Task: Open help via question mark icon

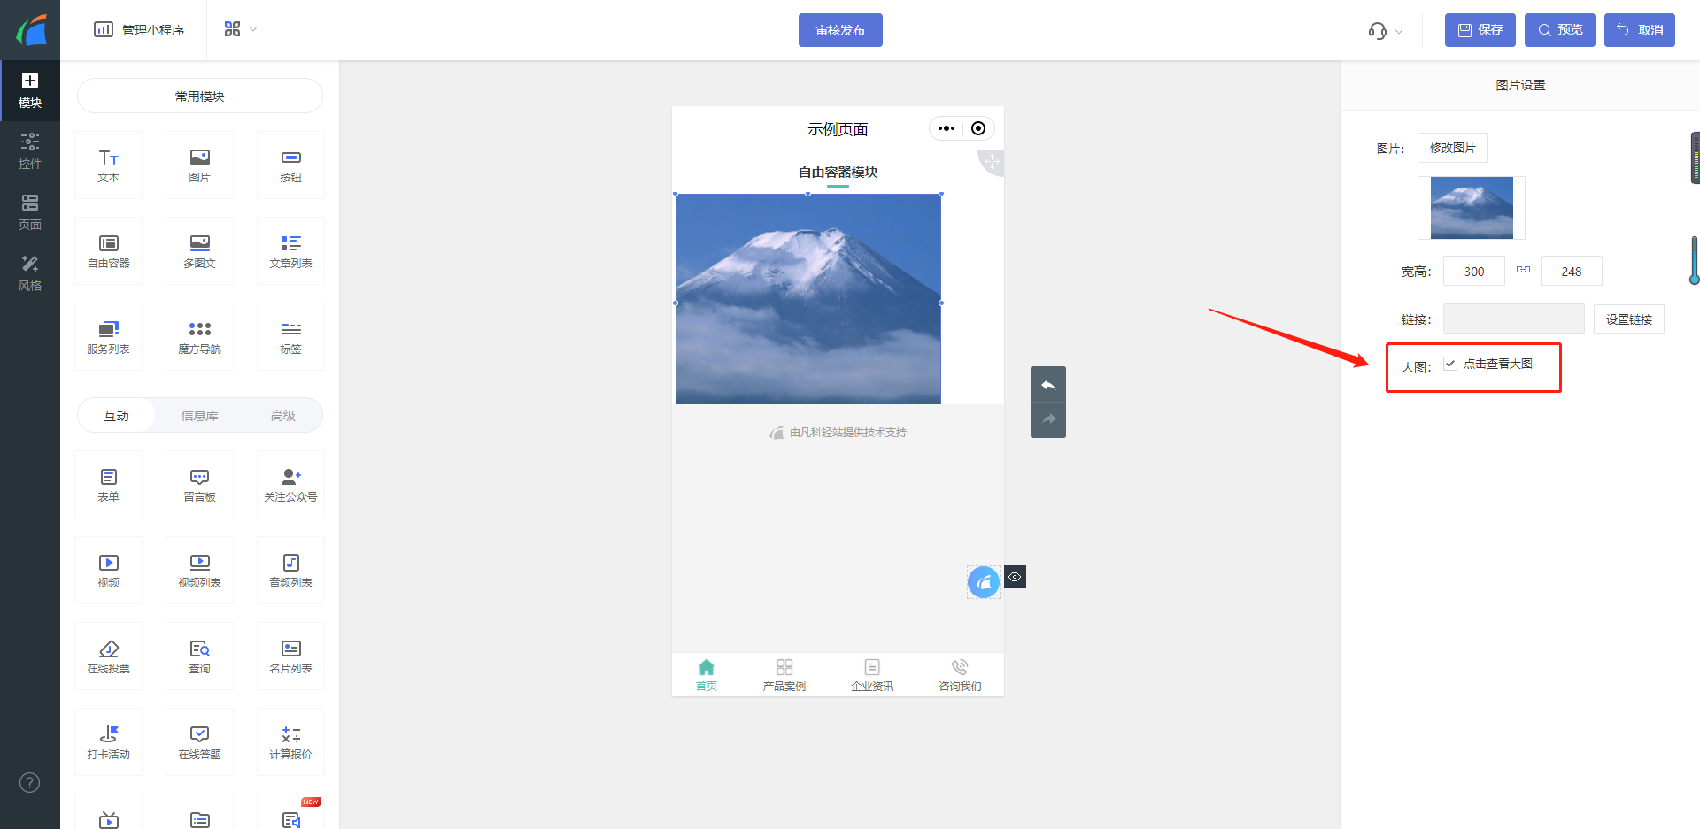Action: pyautogui.click(x=30, y=782)
